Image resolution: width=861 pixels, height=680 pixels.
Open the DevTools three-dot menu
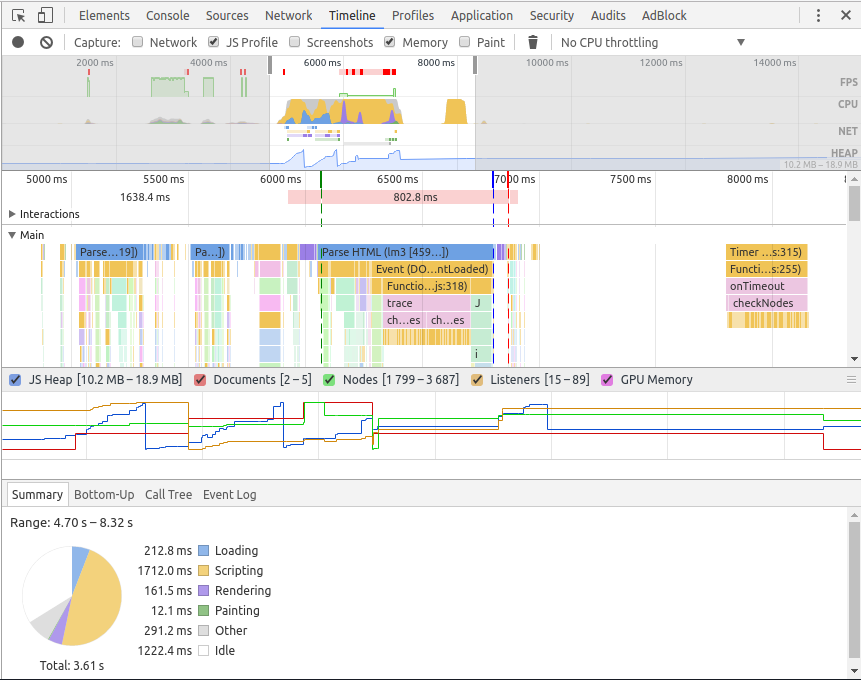coord(817,15)
